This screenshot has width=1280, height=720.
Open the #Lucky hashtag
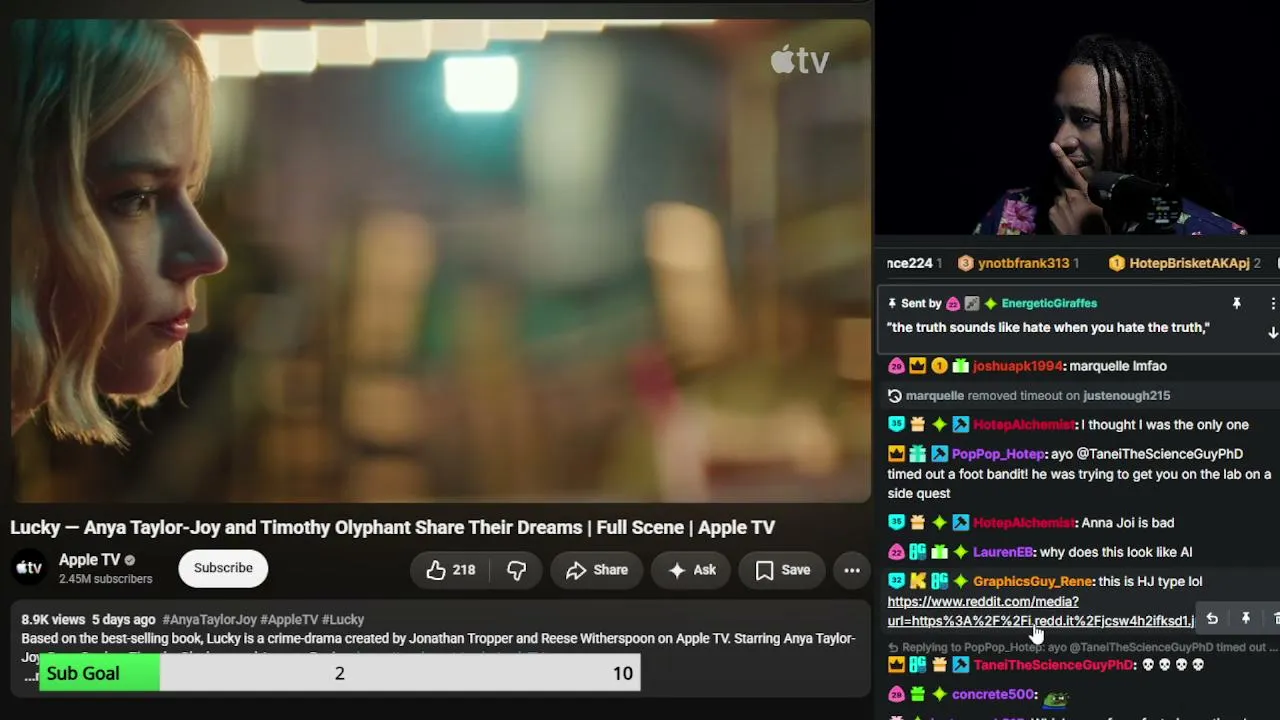click(343, 620)
